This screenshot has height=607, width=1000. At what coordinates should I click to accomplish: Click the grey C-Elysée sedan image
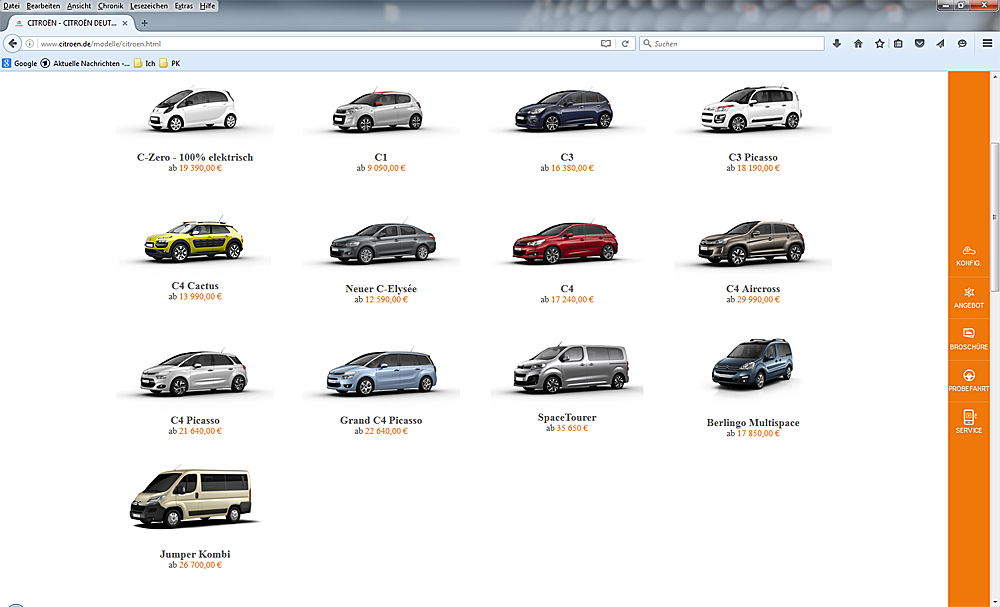pyautogui.click(x=382, y=243)
